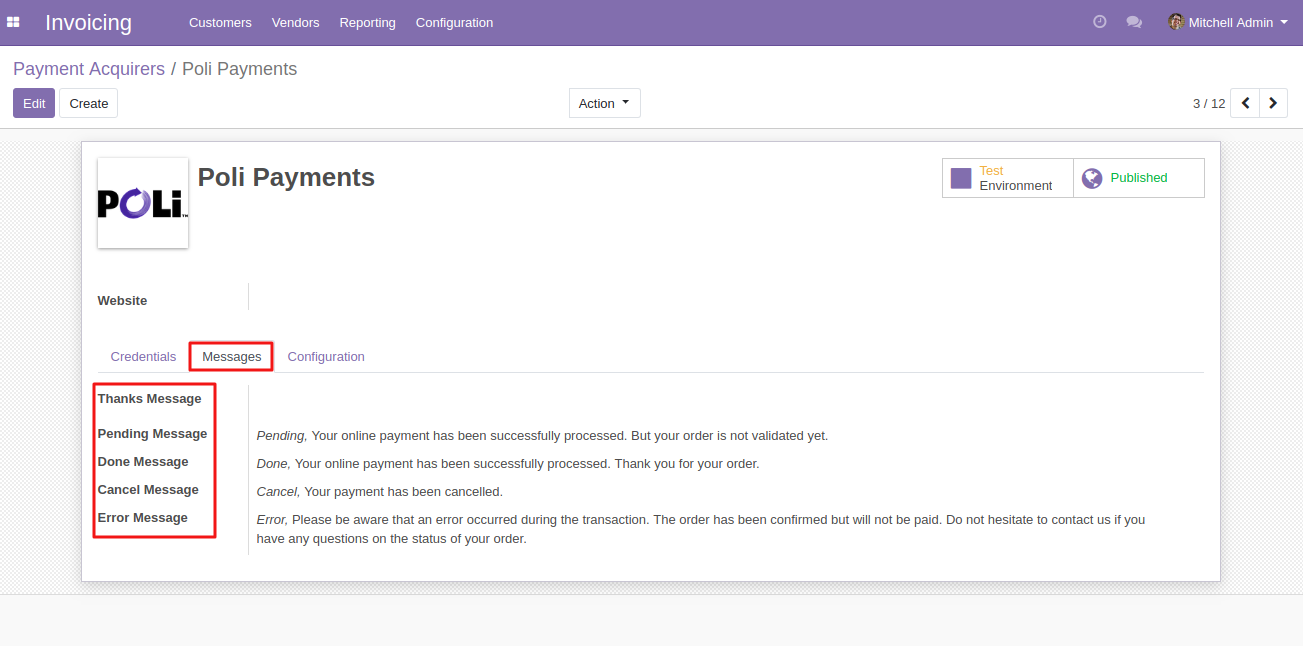This screenshot has width=1303, height=646.
Task: Click the Thanks Message label
Action: pos(149,398)
